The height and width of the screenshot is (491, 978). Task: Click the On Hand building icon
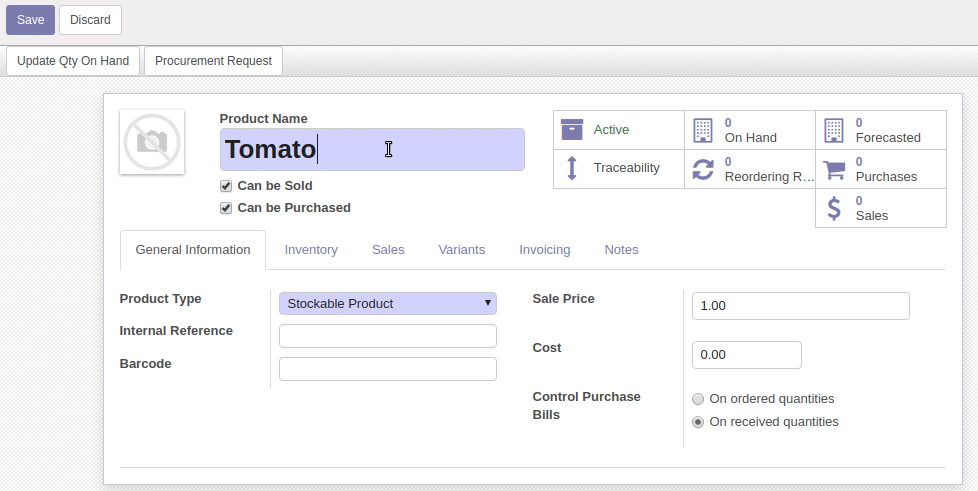tap(703, 130)
